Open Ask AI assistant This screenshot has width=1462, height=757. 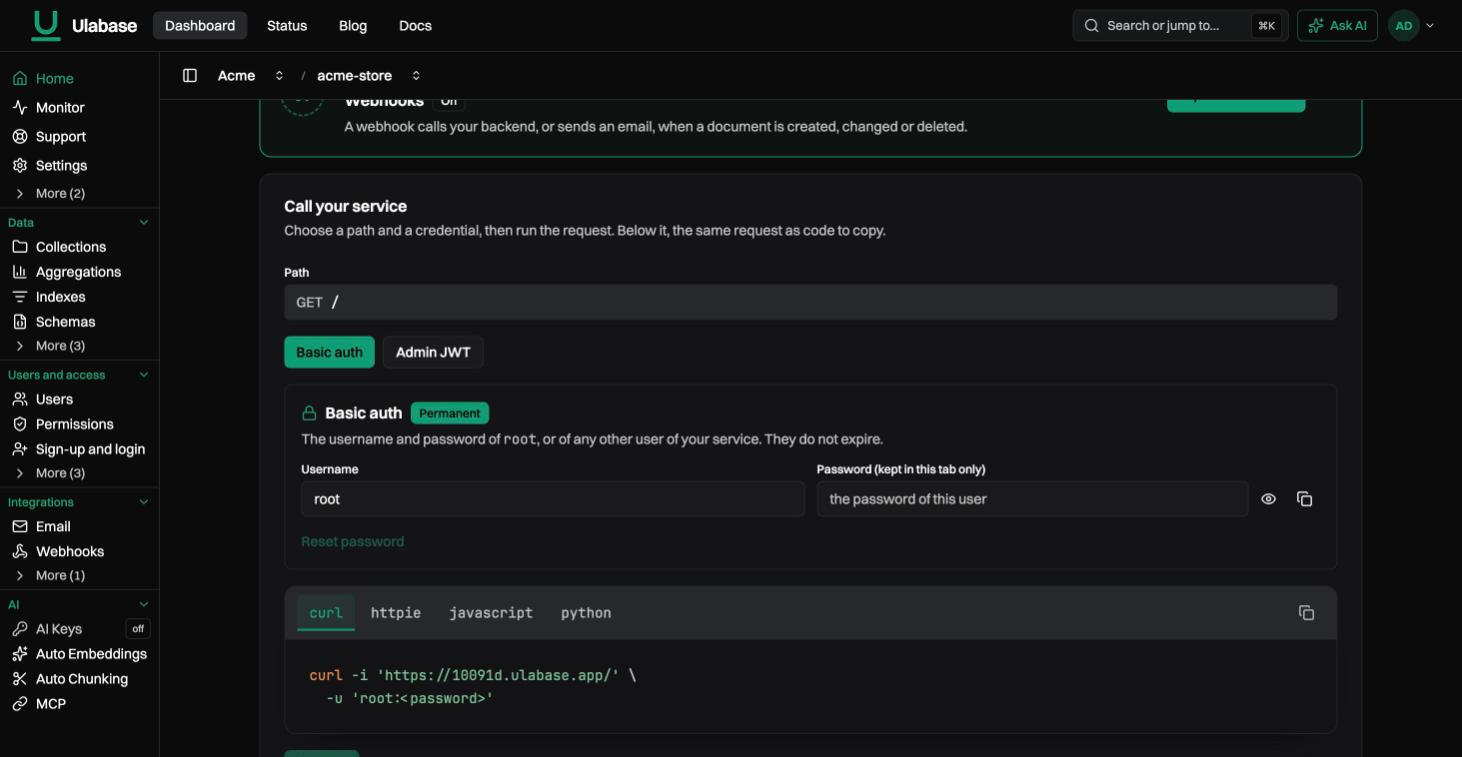tap(1337, 26)
